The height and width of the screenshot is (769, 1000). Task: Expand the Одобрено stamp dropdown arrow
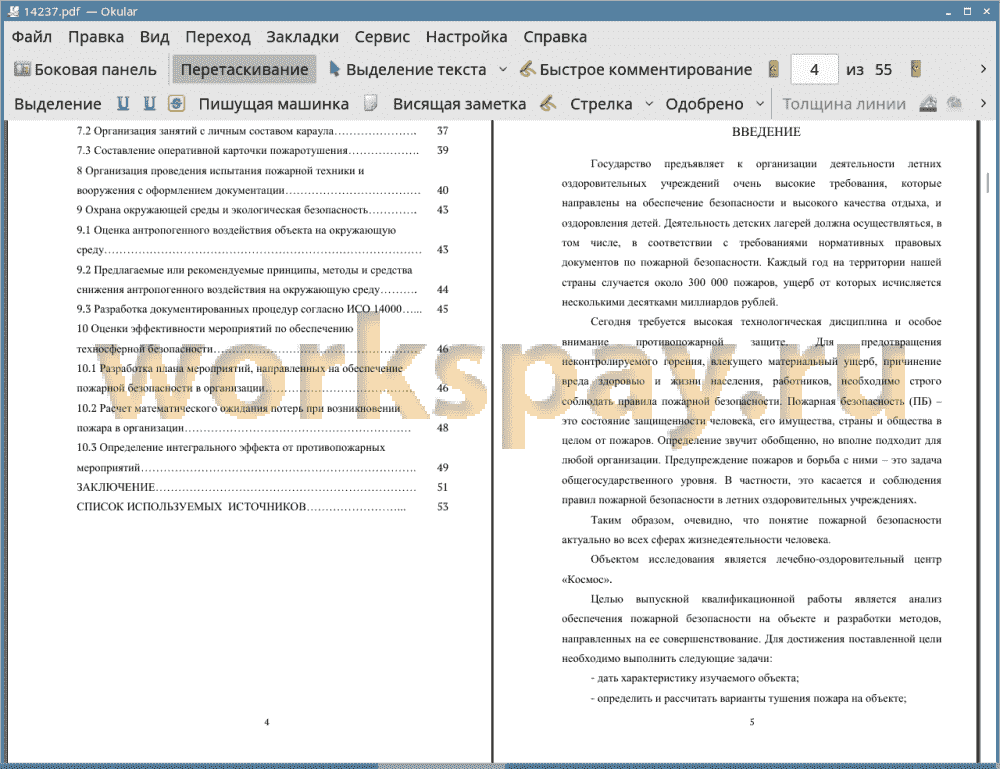click(x=760, y=104)
